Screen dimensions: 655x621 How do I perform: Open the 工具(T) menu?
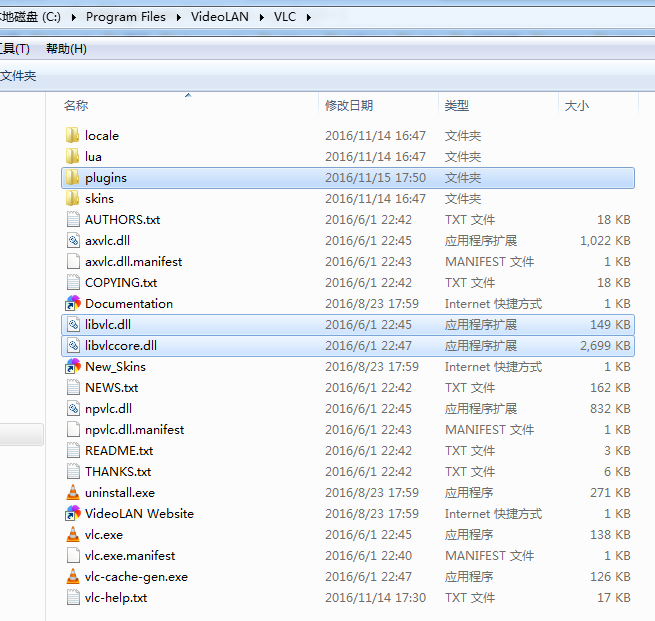click(15, 49)
